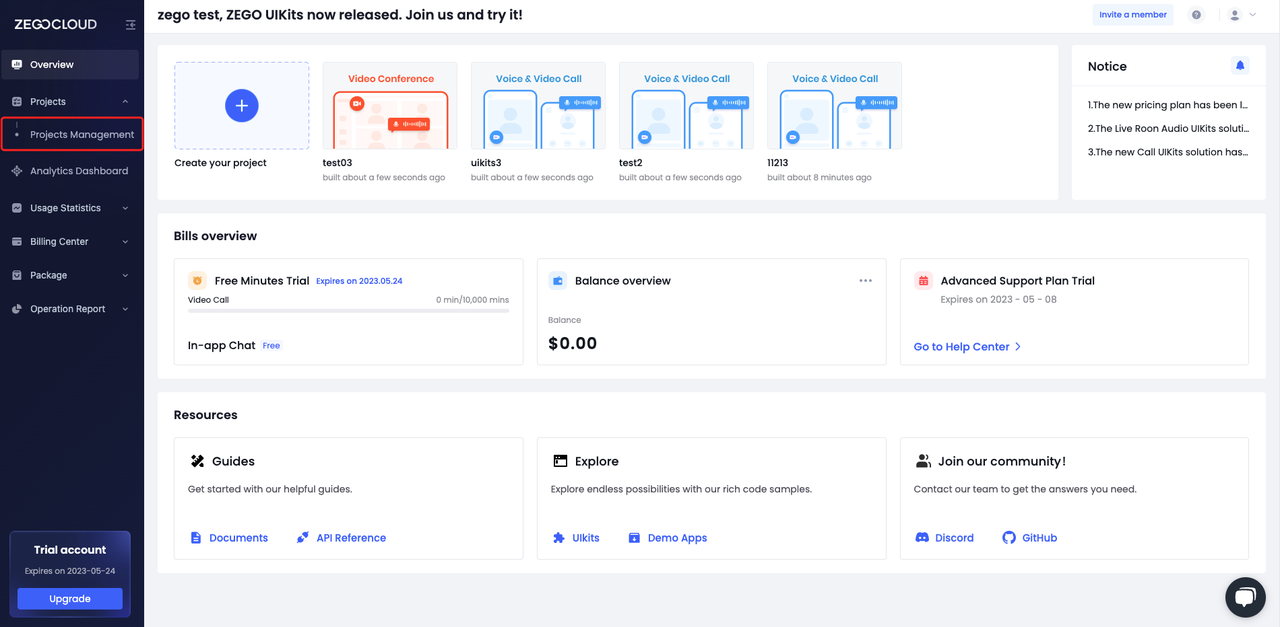Screen dimensions: 1280x627
Task: Click the Demo Apps icon
Action: pyautogui.click(x=634, y=538)
